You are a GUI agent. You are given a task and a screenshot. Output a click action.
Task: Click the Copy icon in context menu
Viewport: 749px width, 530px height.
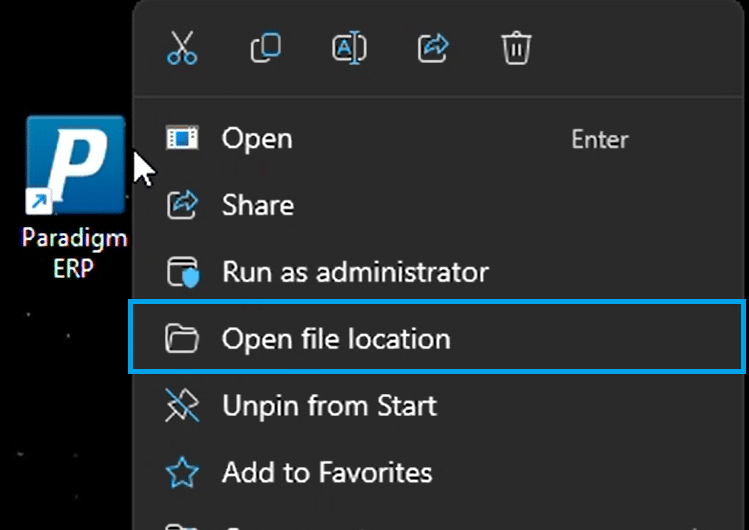coord(266,48)
